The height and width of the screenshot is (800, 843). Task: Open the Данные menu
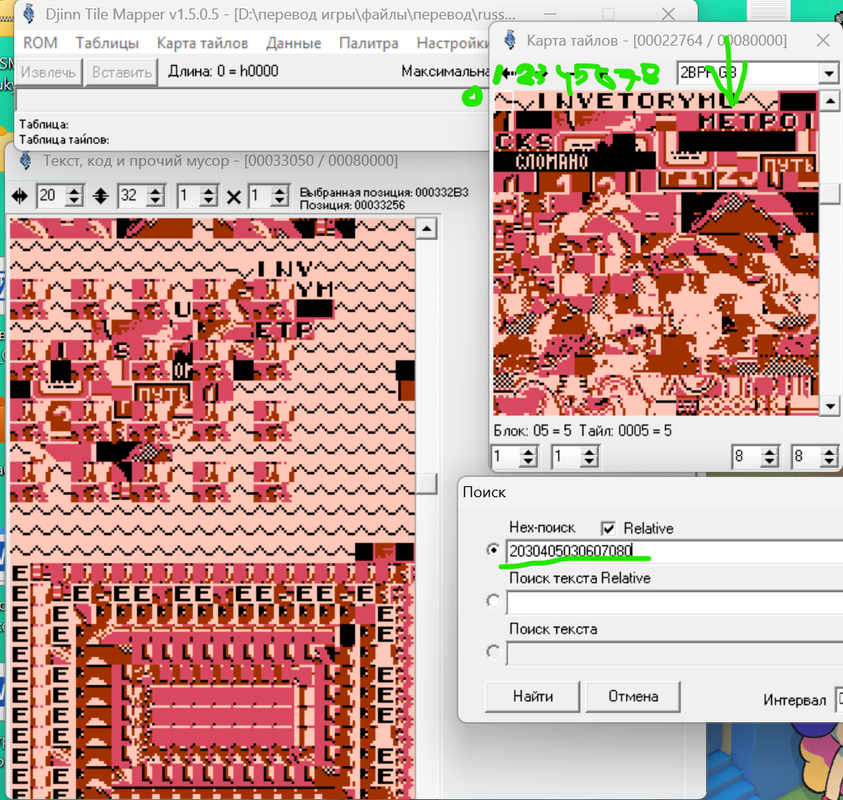coord(294,43)
